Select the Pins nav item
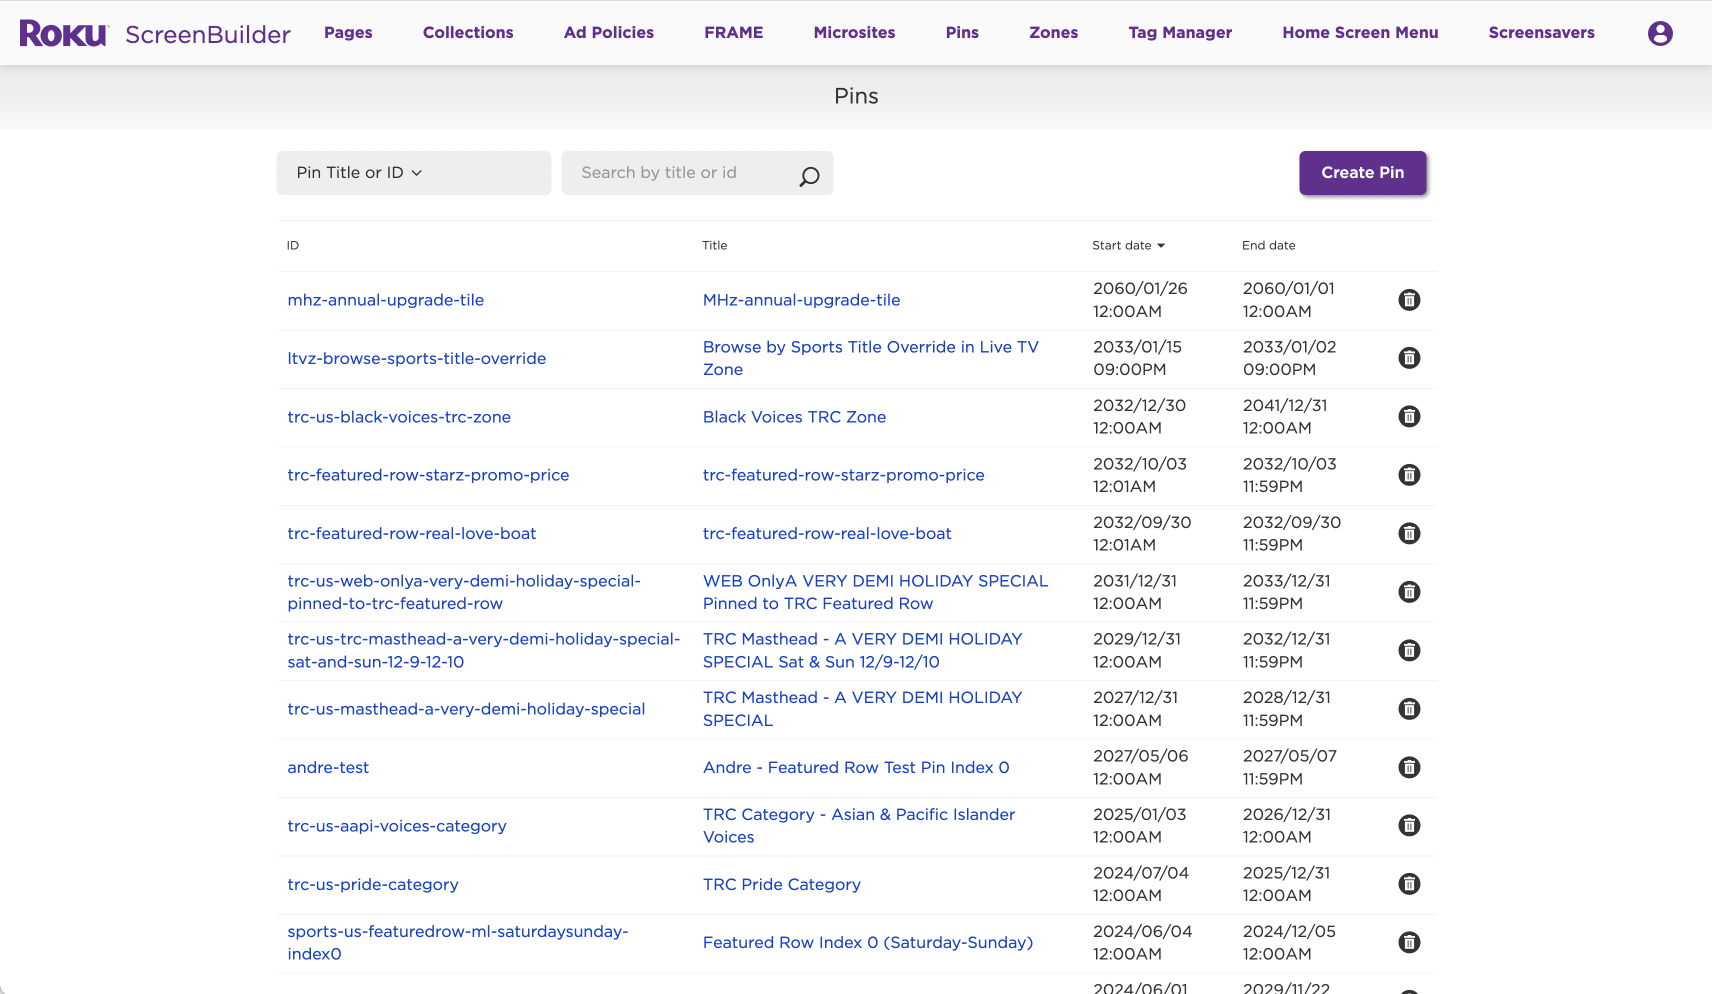The height and width of the screenshot is (994, 1712). [962, 32]
